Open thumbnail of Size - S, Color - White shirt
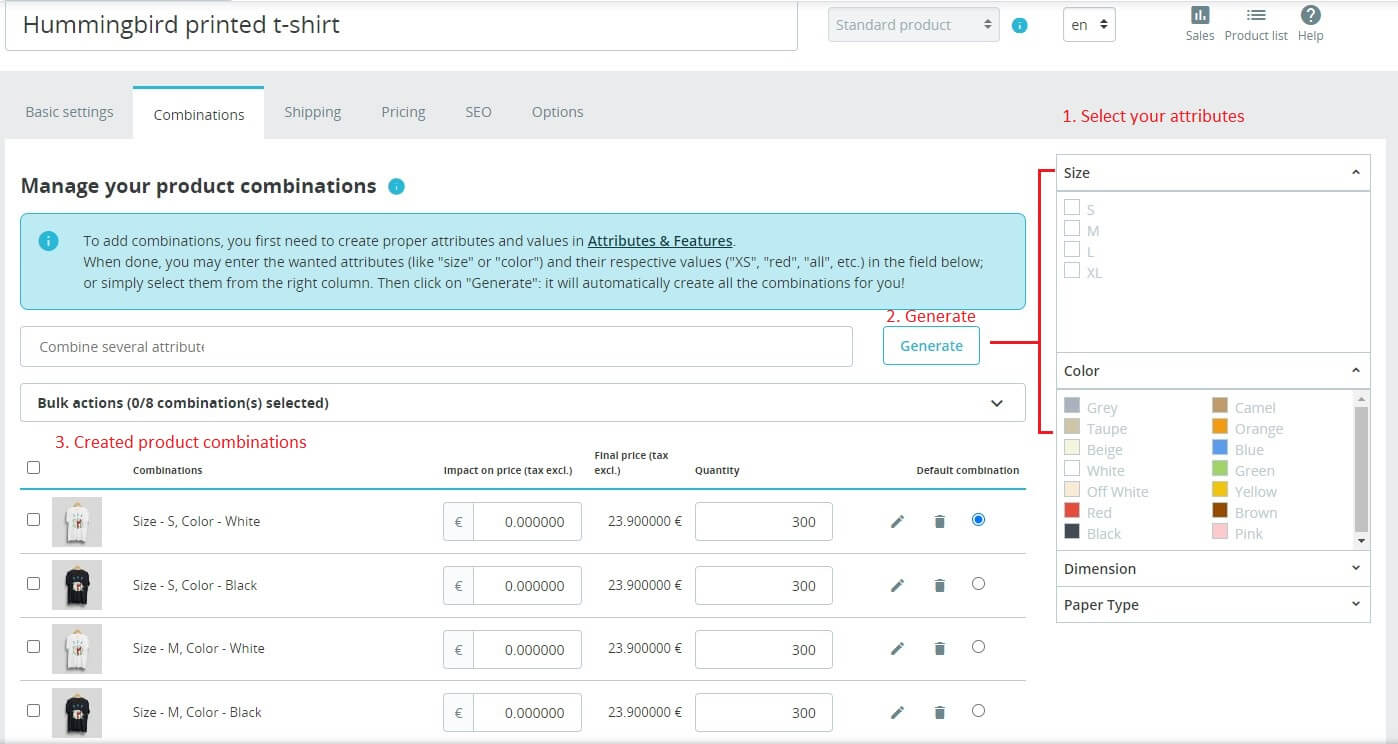 (77, 521)
